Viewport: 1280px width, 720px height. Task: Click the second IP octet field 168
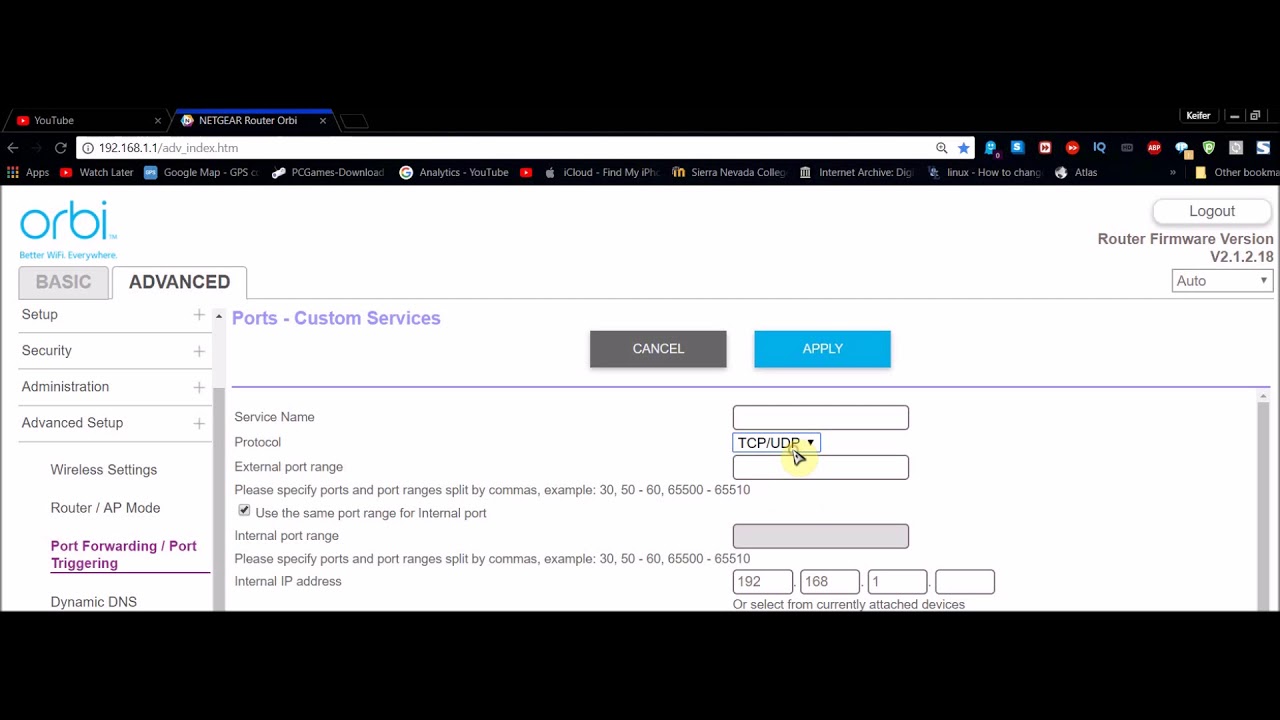[x=830, y=582]
